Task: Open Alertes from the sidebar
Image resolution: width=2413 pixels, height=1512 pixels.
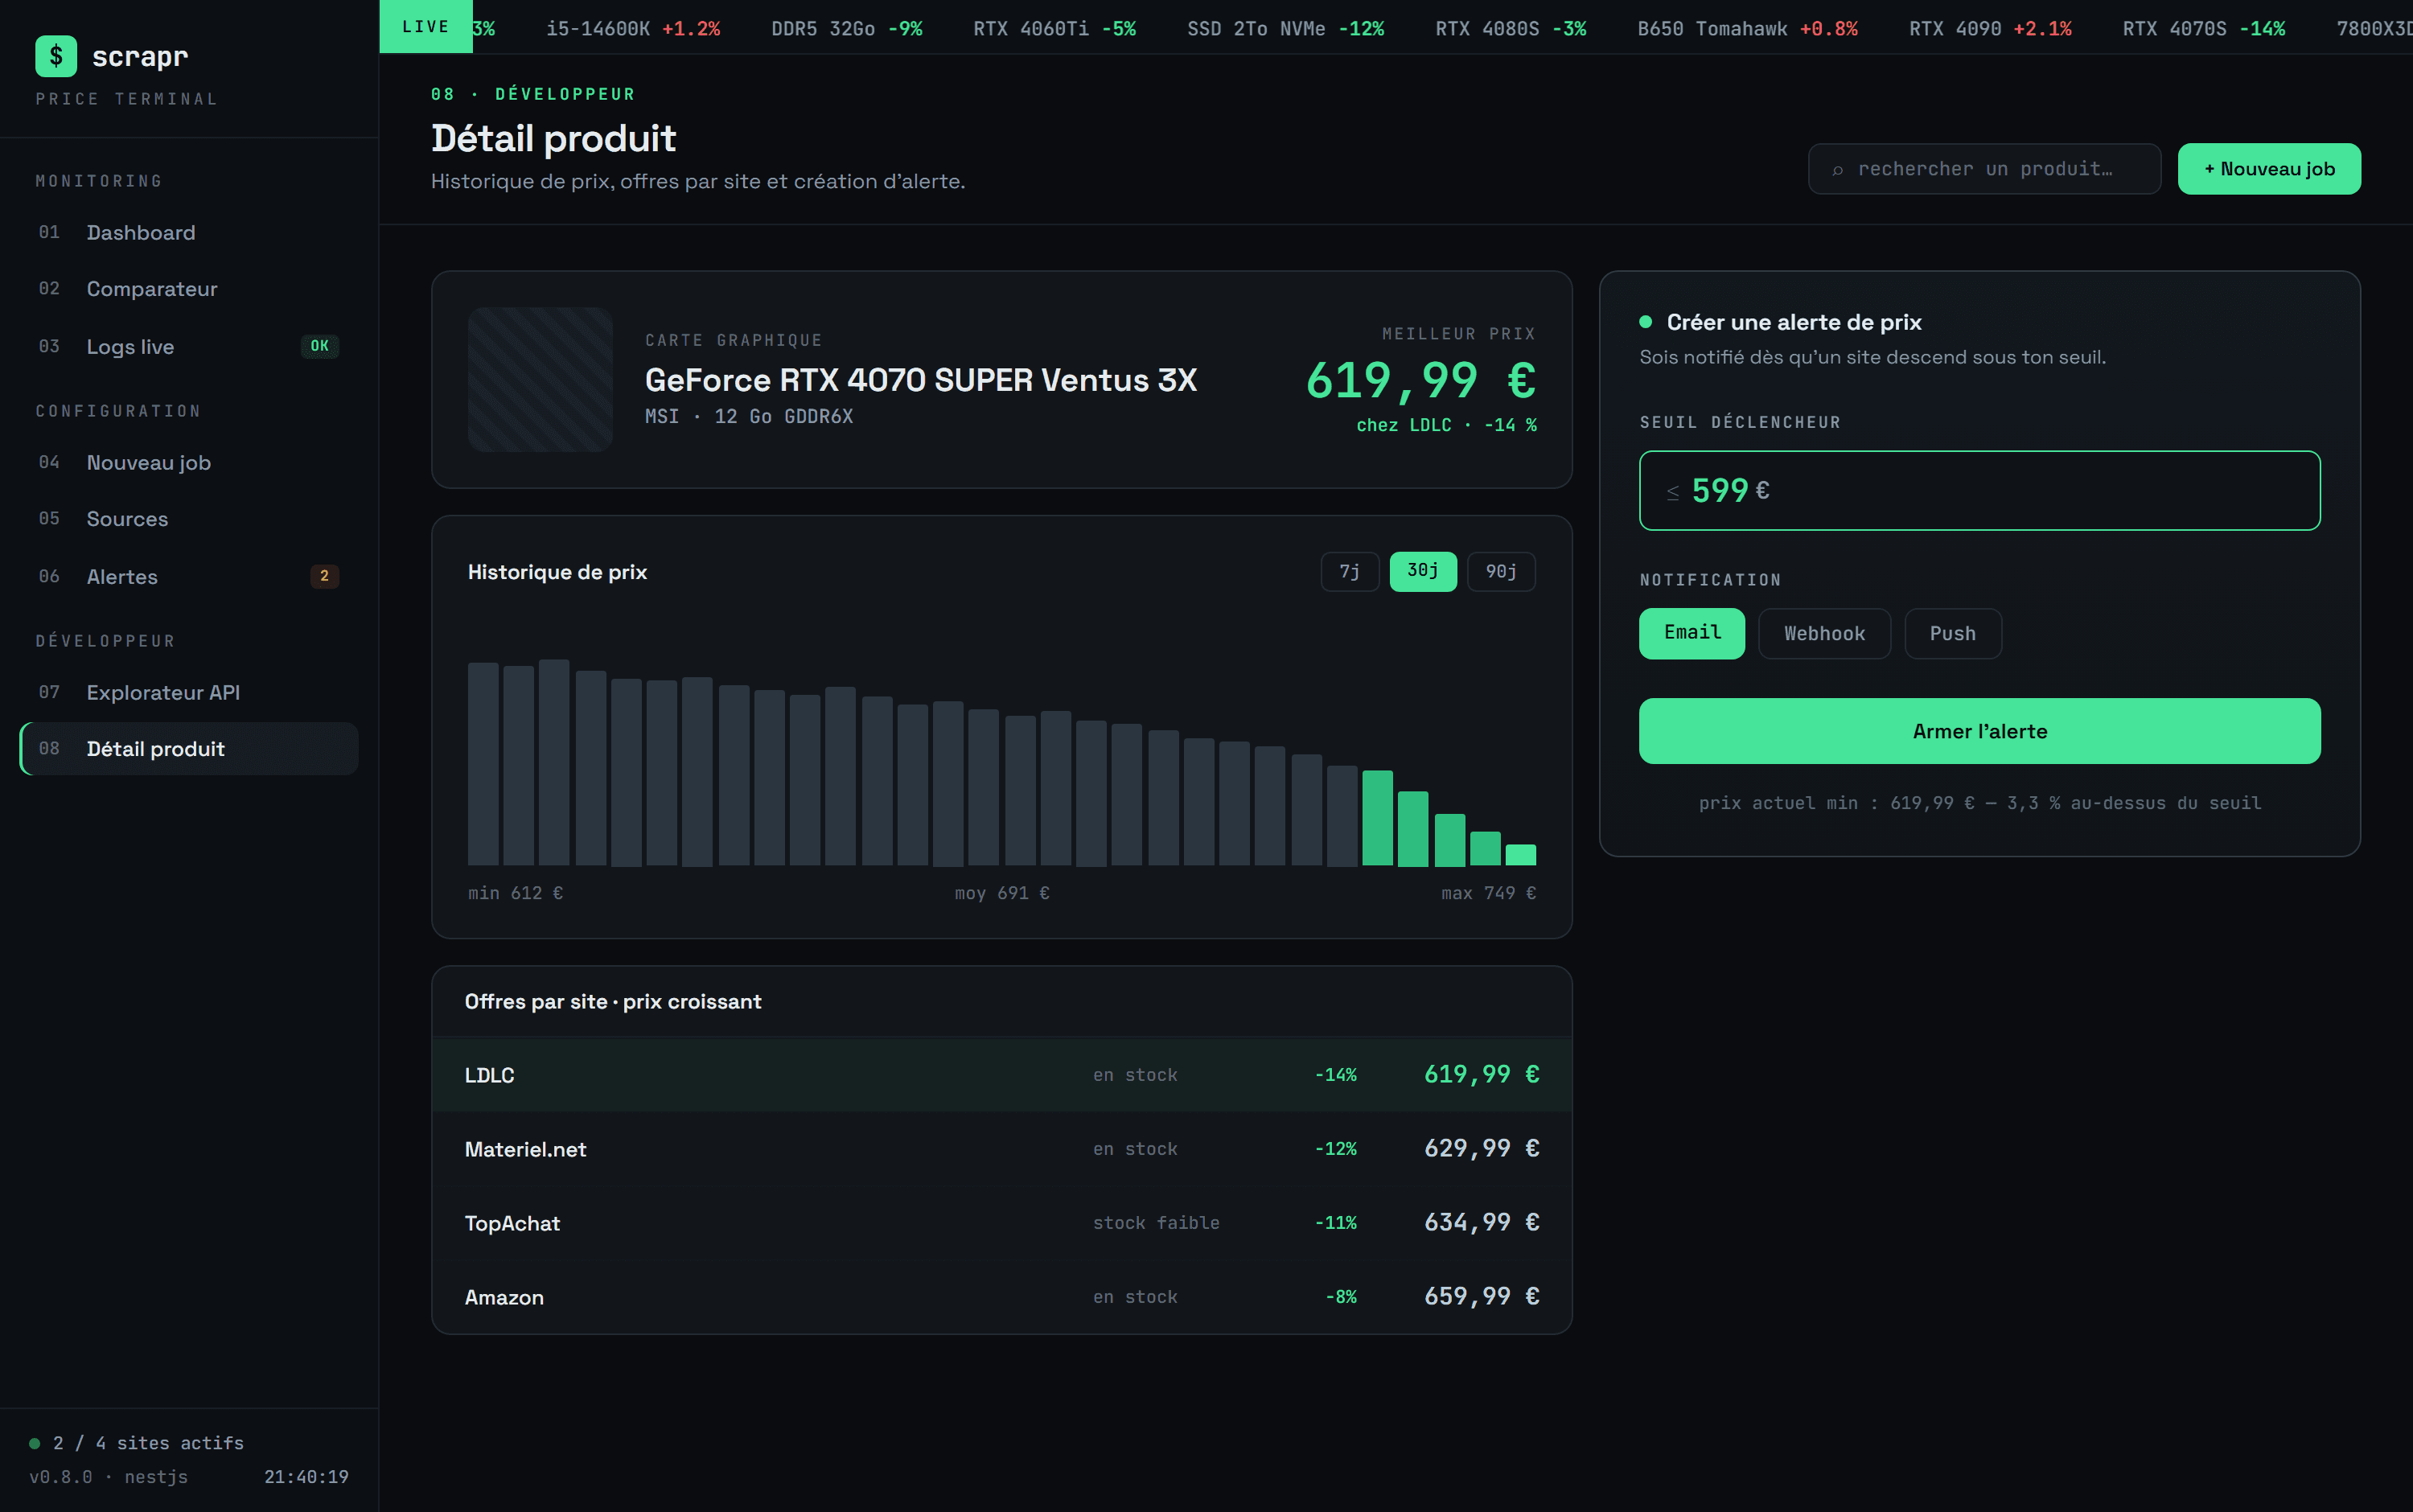Action: (x=189, y=576)
